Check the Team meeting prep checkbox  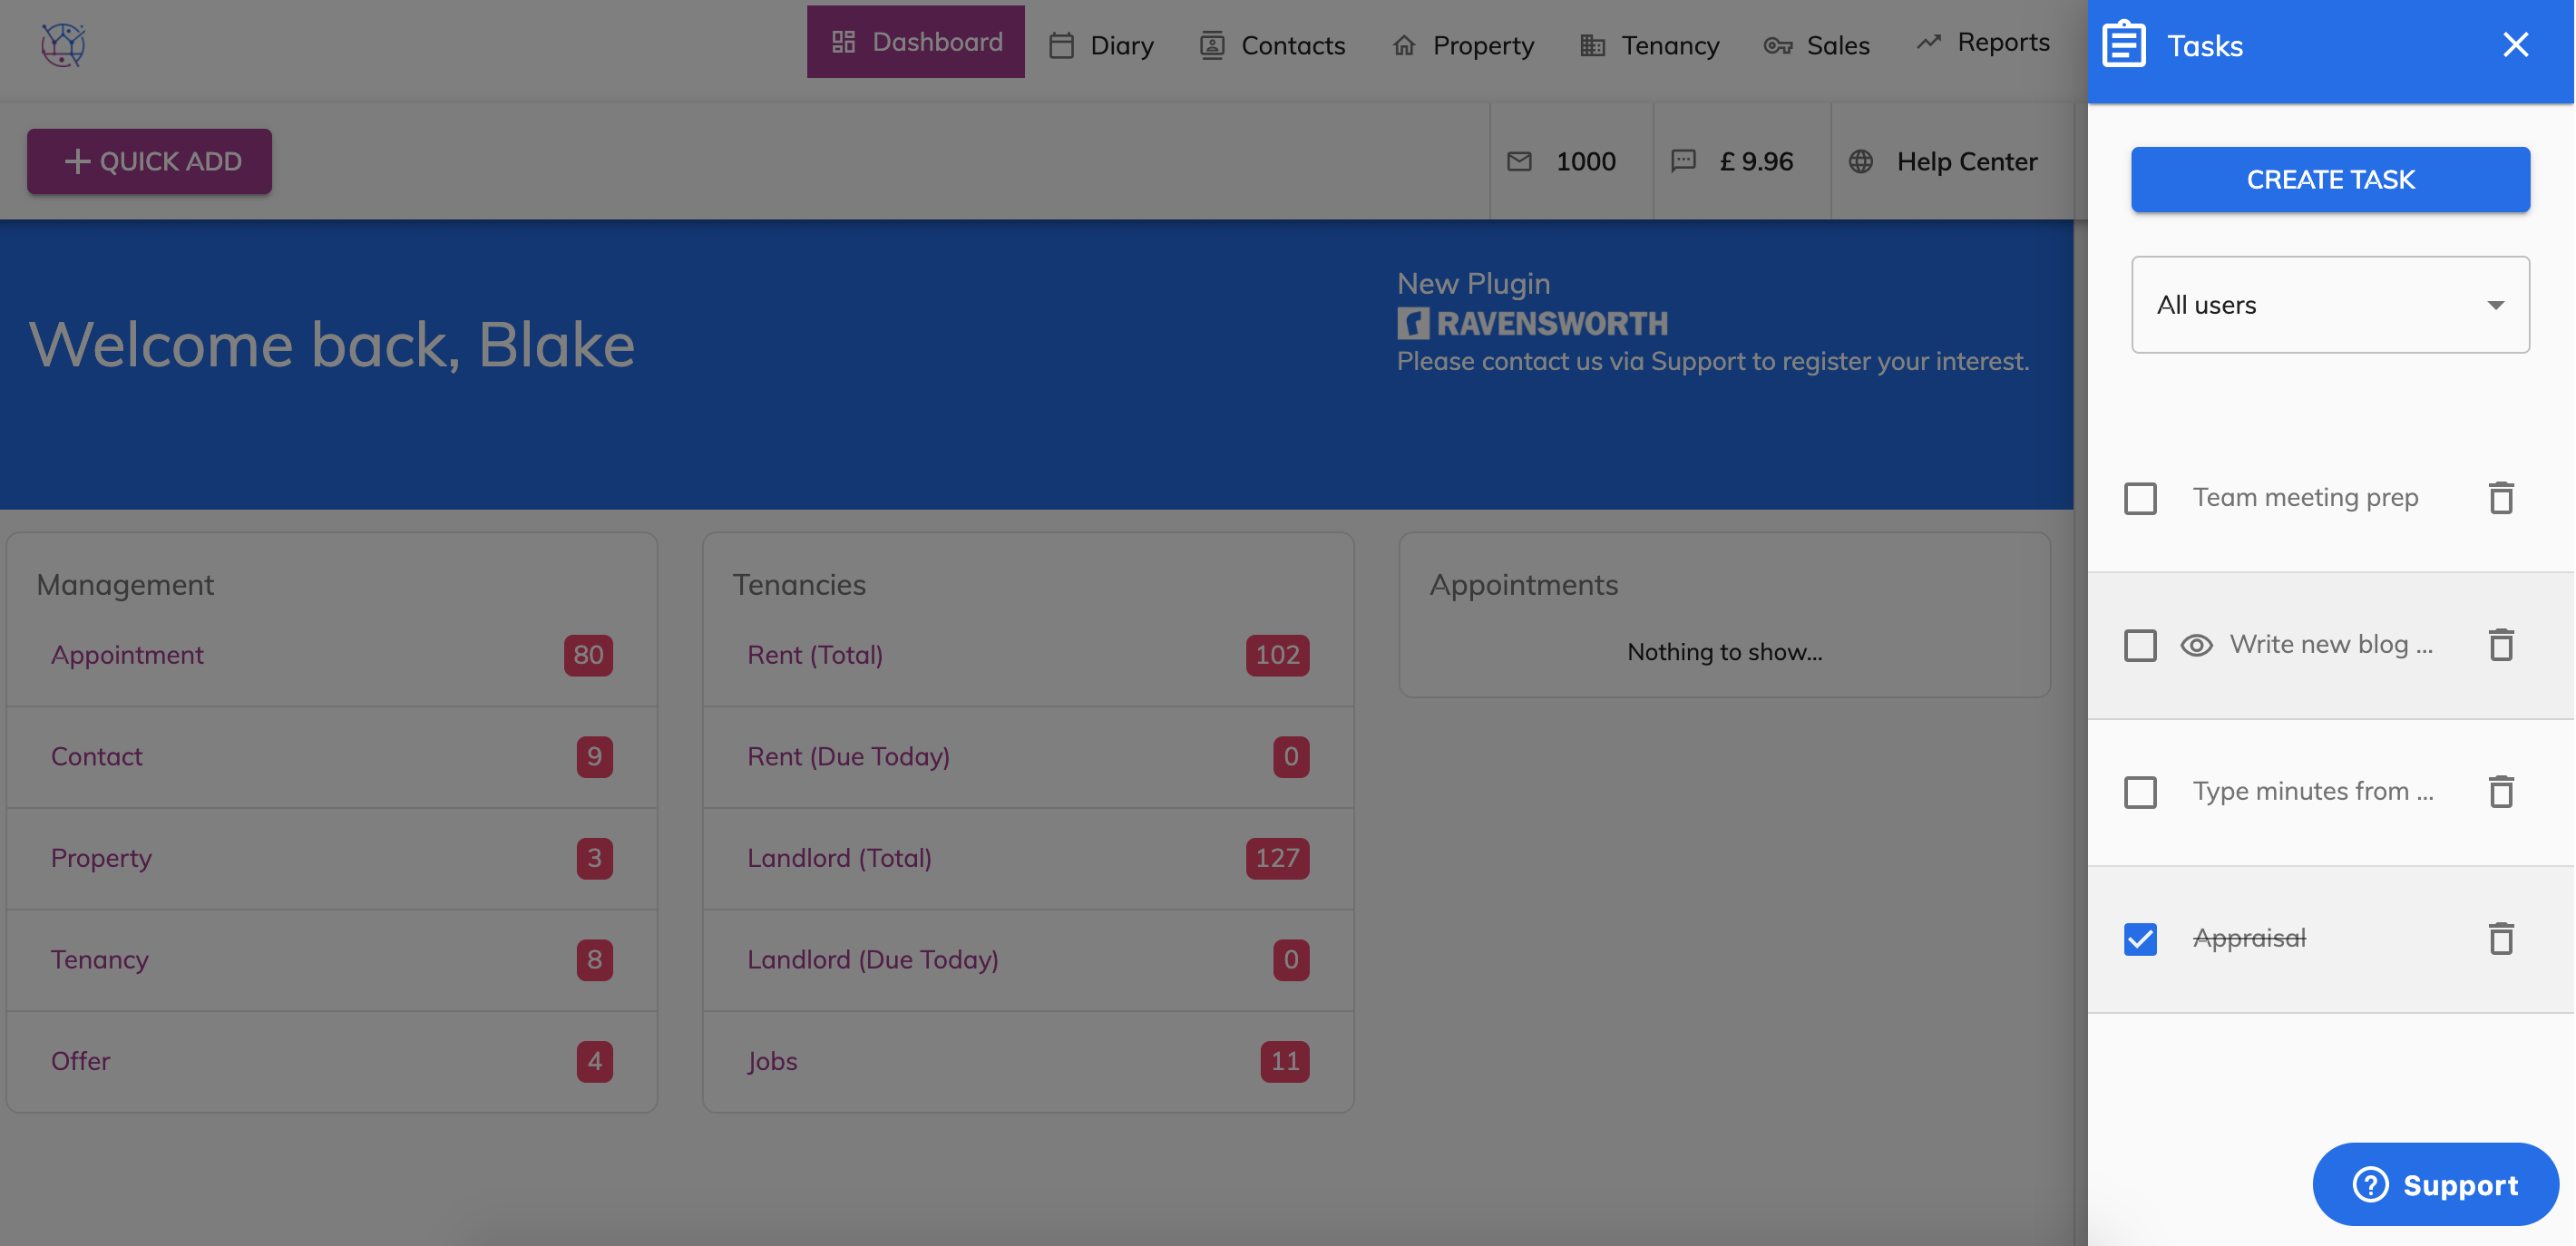click(2140, 498)
